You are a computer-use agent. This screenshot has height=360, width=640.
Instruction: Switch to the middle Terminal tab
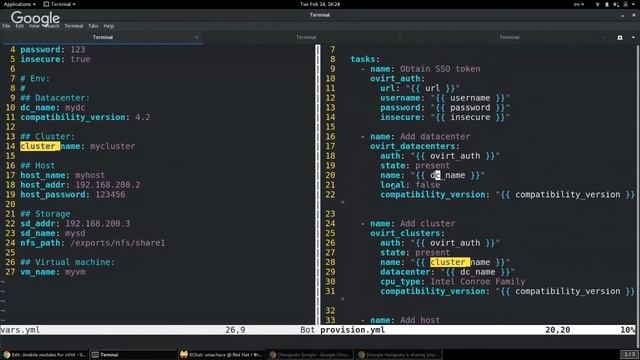[x=306, y=37]
